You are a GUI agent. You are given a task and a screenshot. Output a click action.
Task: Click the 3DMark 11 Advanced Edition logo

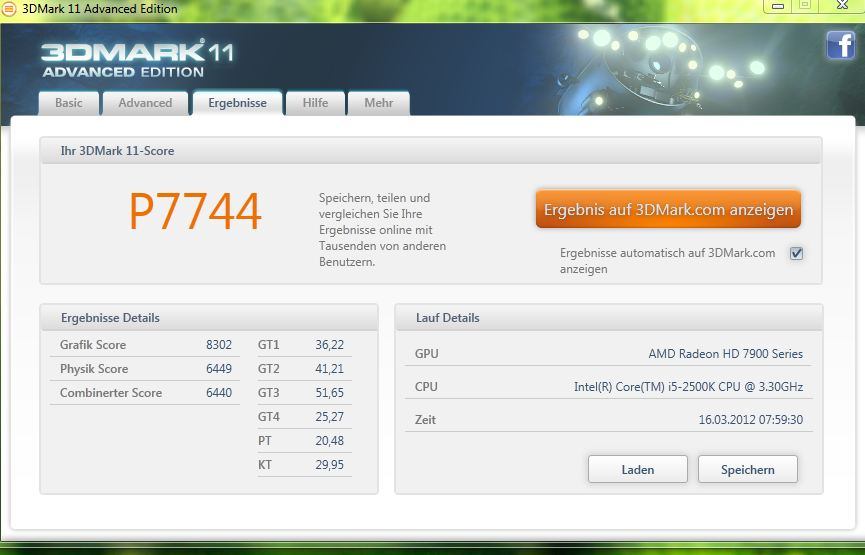pyautogui.click(x=137, y=58)
